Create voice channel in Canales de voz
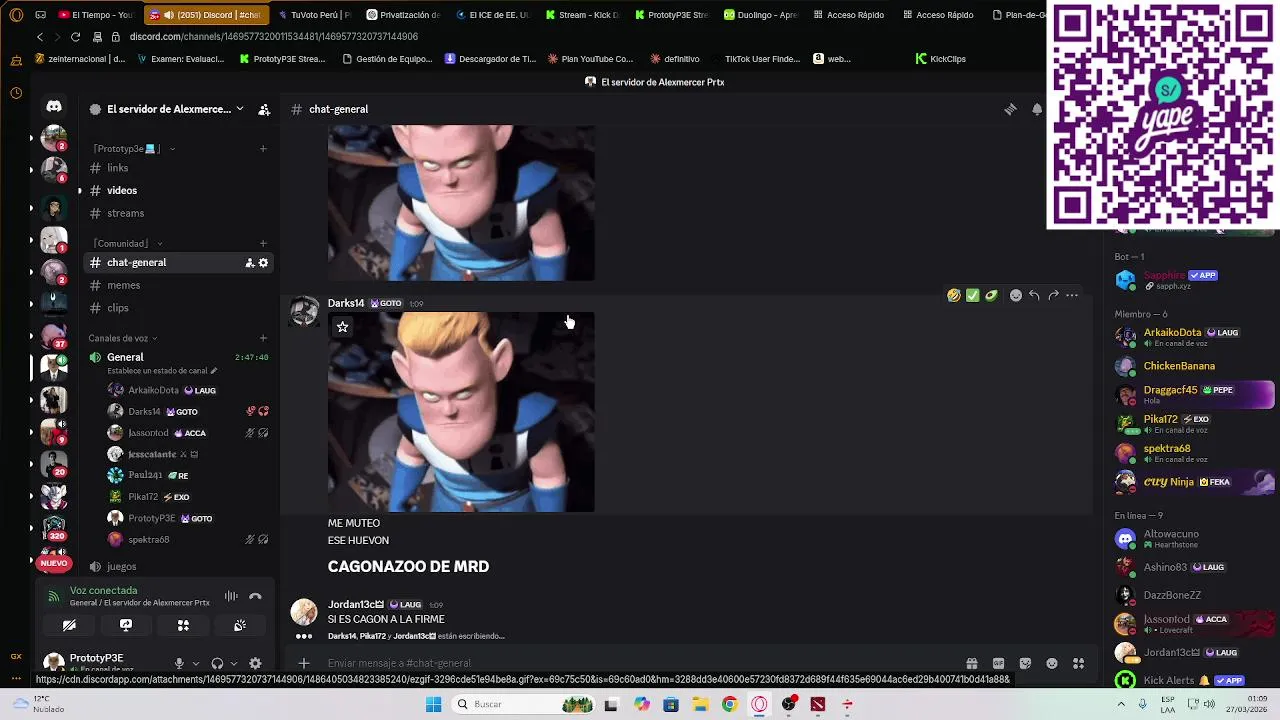 pos(263,338)
